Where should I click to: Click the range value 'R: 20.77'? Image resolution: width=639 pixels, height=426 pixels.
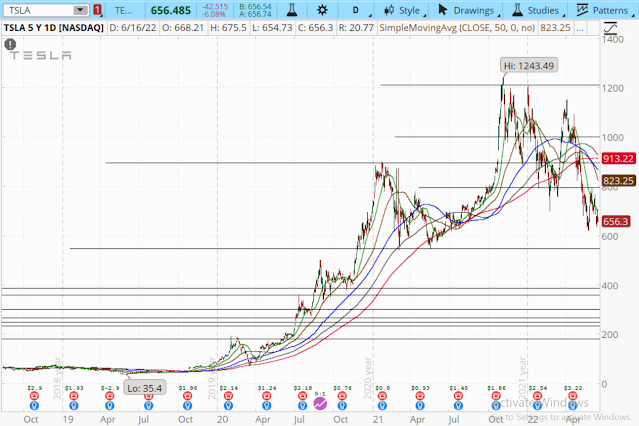point(356,28)
